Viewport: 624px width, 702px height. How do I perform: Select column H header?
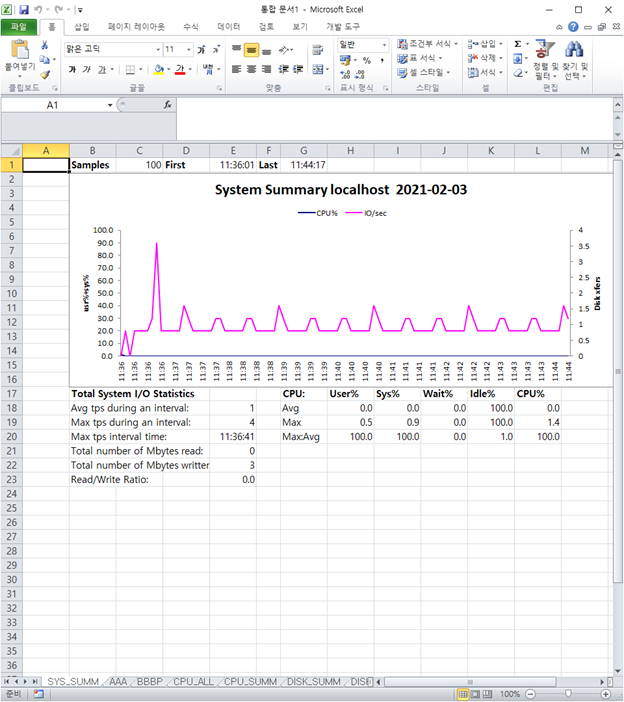coord(350,151)
